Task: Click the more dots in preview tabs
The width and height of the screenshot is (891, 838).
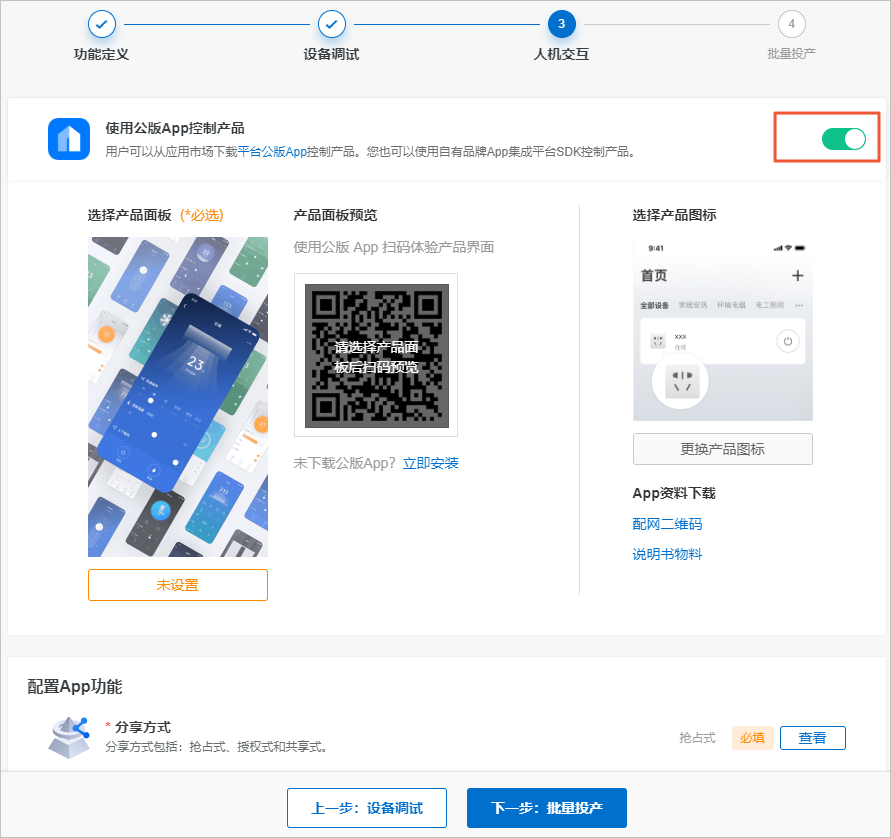Action: [x=799, y=306]
